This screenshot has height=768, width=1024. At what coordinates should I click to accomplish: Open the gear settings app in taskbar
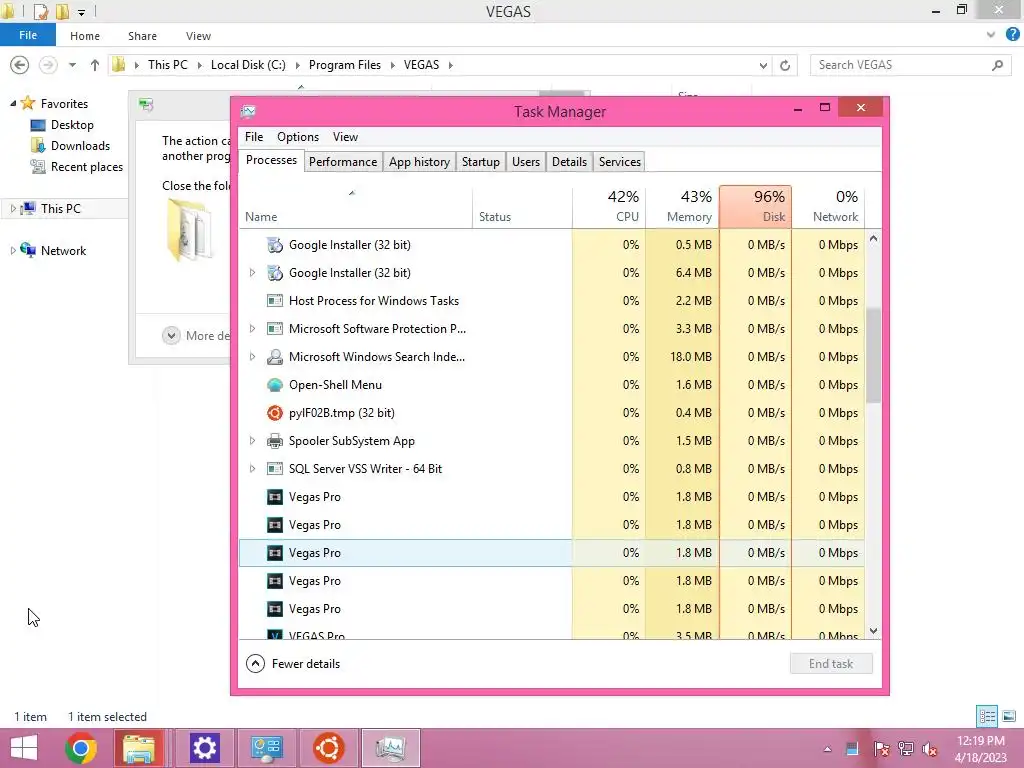pyautogui.click(x=204, y=748)
